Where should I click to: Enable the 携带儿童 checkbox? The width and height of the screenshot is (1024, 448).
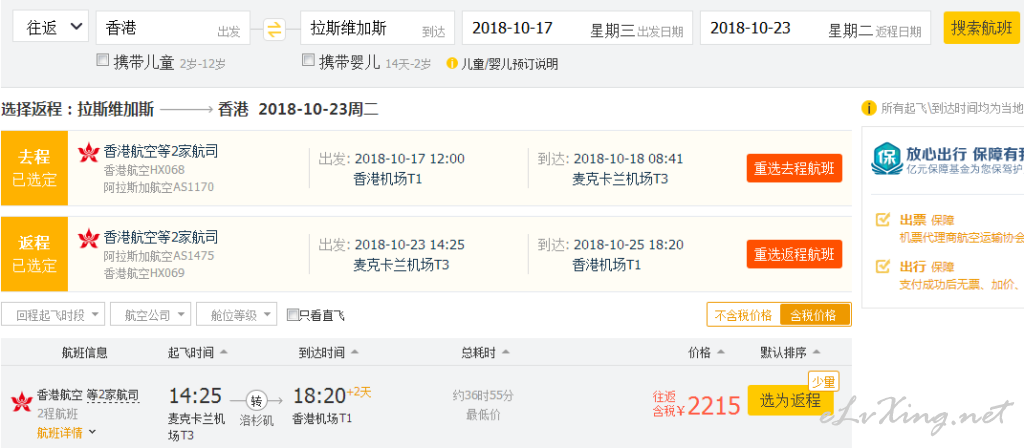pyautogui.click(x=103, y=60)
